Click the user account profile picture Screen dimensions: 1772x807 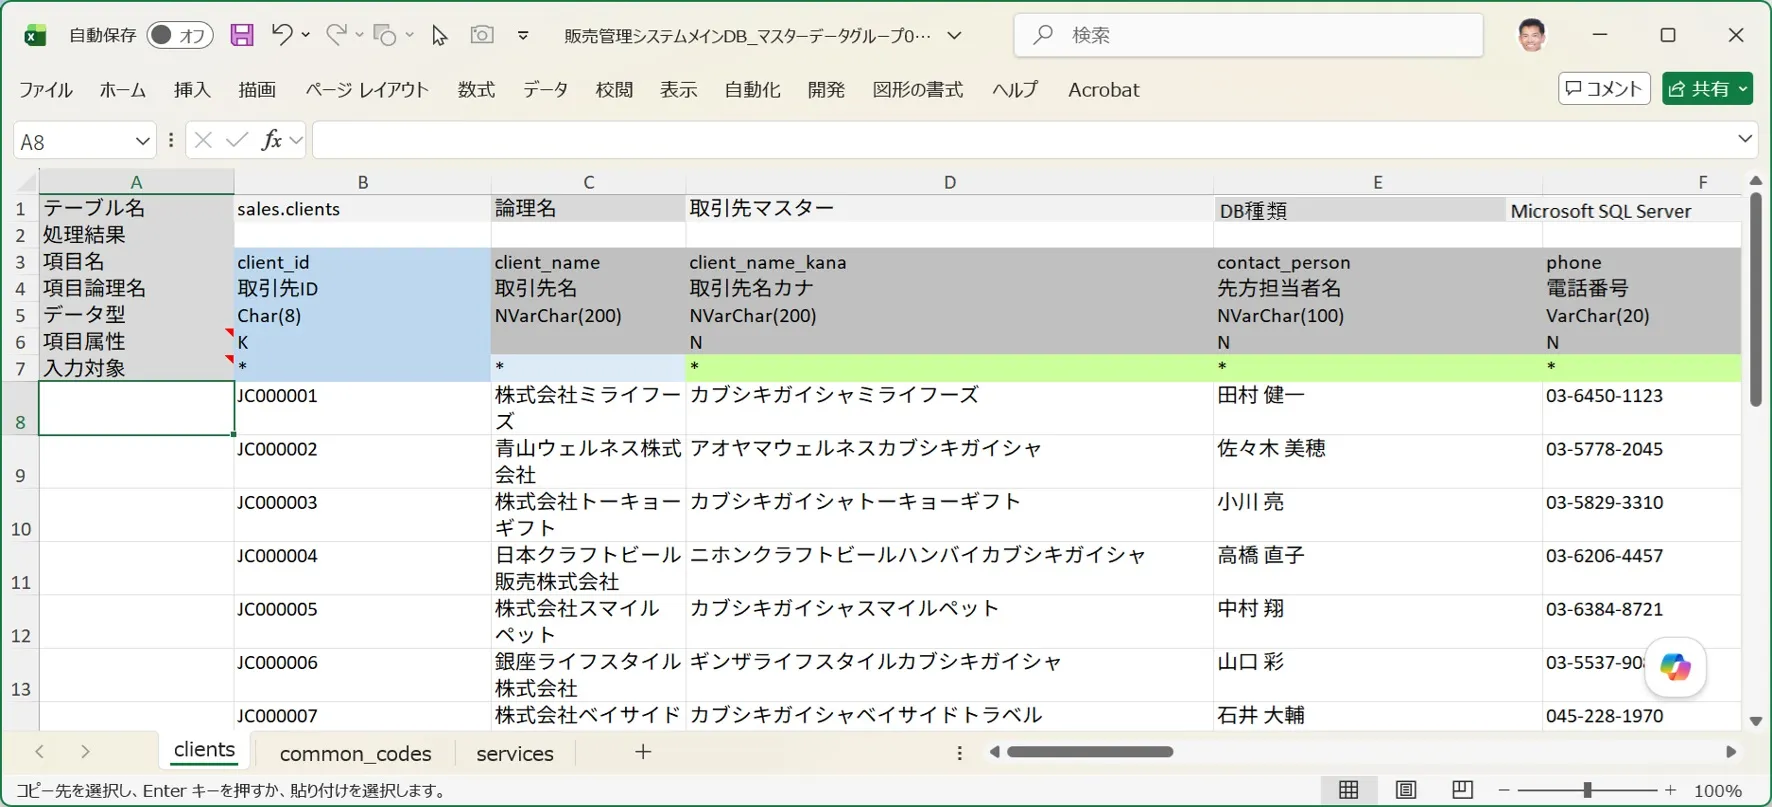[x=1532, y=35]
